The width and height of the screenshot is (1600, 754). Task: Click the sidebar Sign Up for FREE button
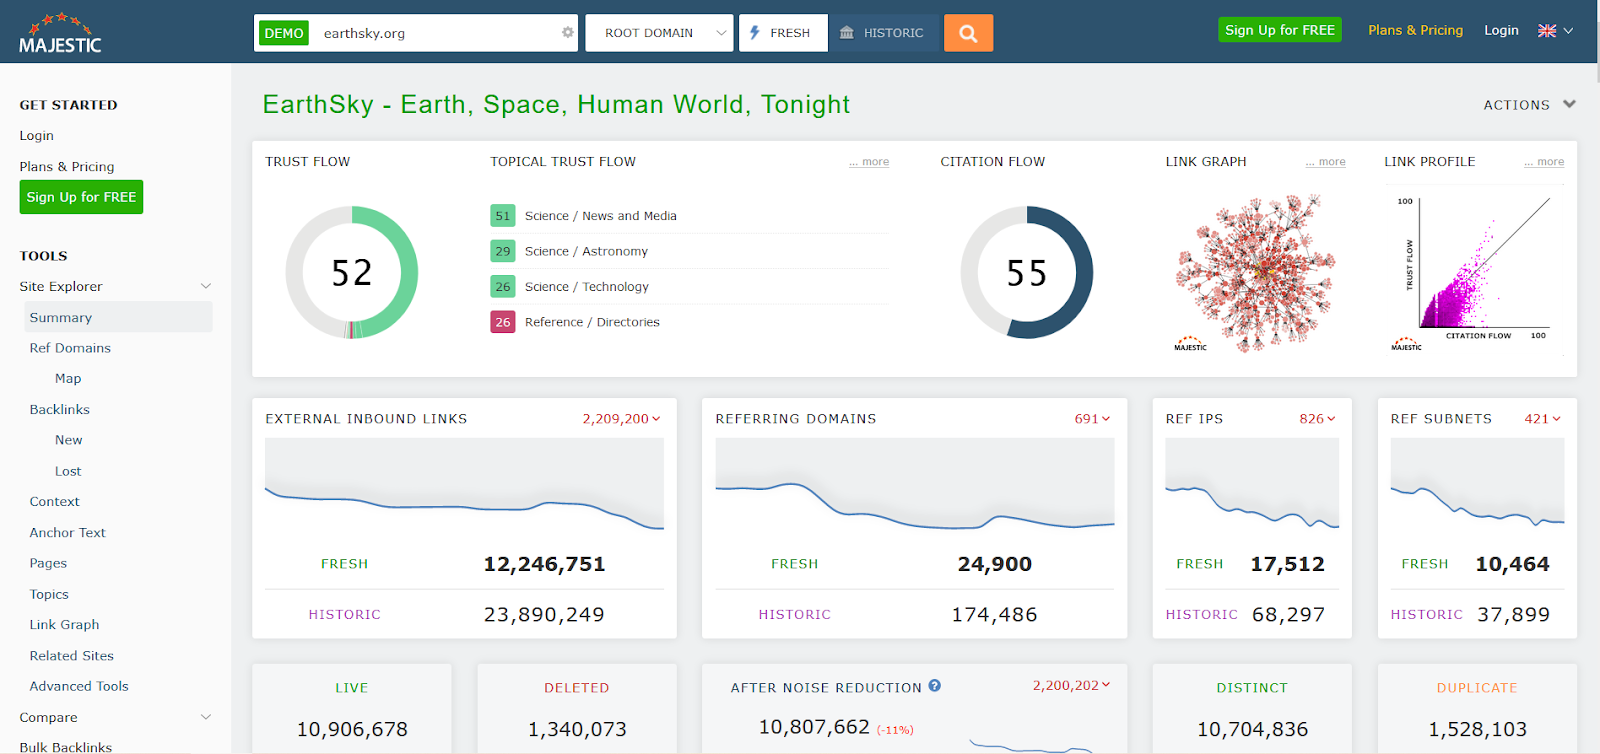pos(81,197)
